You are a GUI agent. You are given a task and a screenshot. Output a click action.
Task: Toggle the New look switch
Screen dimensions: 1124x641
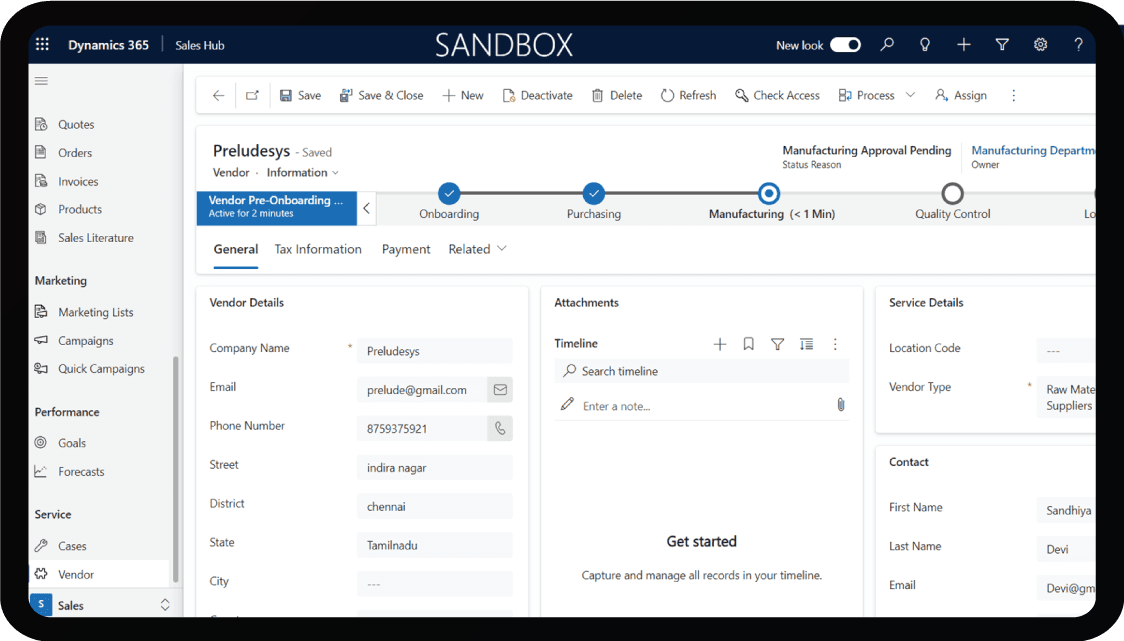pos(845,45)
